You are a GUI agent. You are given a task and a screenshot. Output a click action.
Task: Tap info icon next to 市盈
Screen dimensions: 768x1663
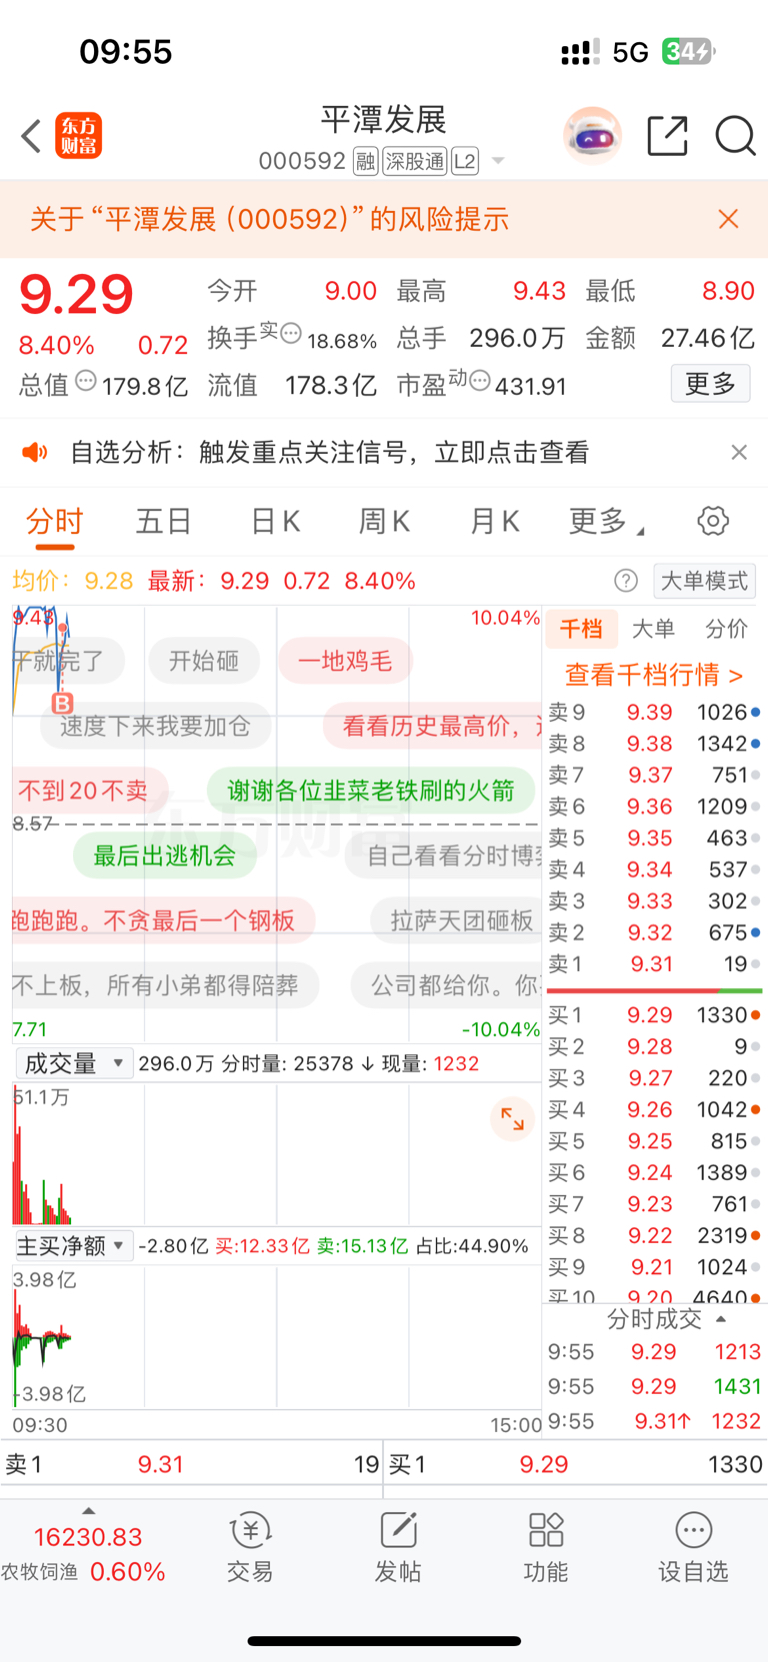[x=479, y=381]
